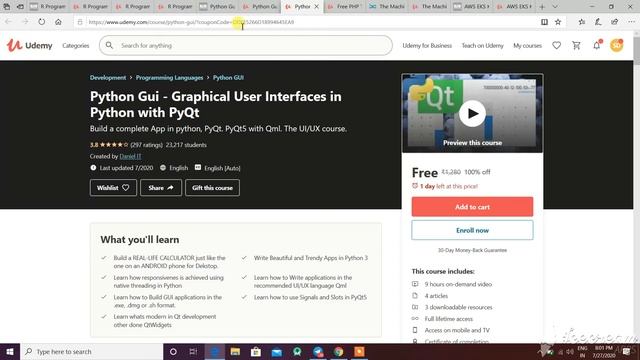Click Add to cart button
Image resolution: width=640 pixels, height=360 pixels.
pos(472,207)
